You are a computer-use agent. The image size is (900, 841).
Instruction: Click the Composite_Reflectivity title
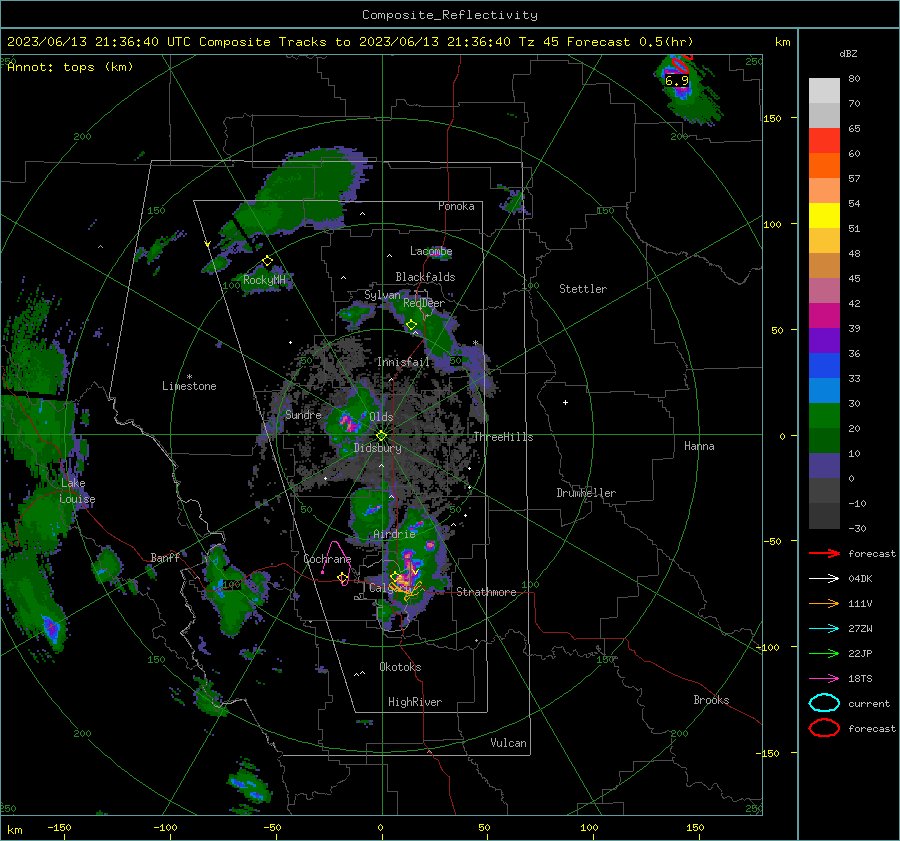click(450, 15)
